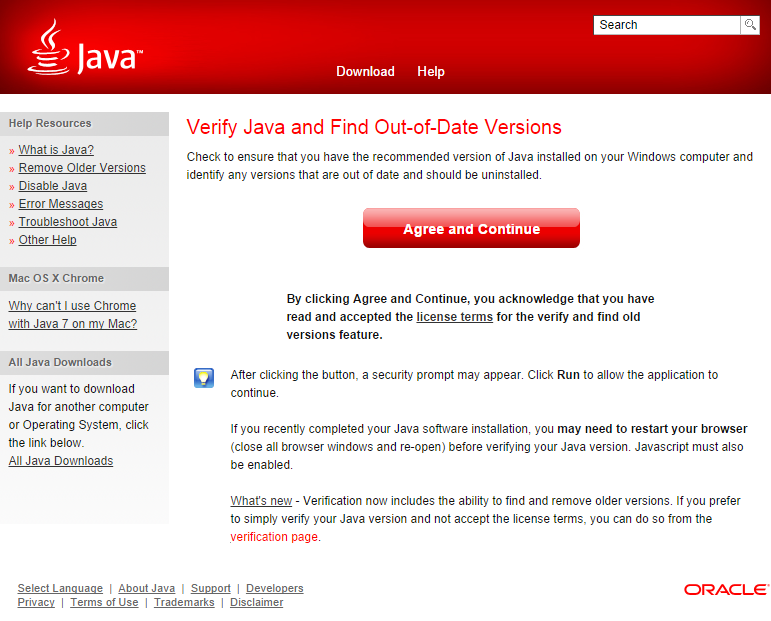771x621 pixels.
Task: Open the Troubleshoot Java link
Action: [68, 222]
